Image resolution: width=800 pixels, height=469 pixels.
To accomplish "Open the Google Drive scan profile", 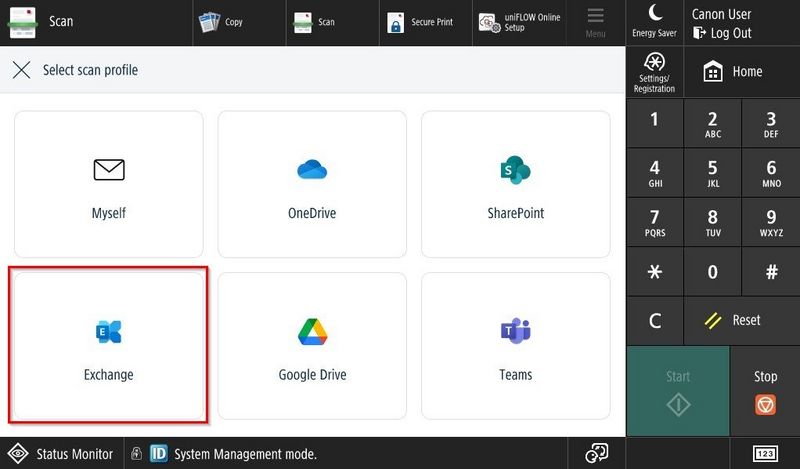I will 312,345.
